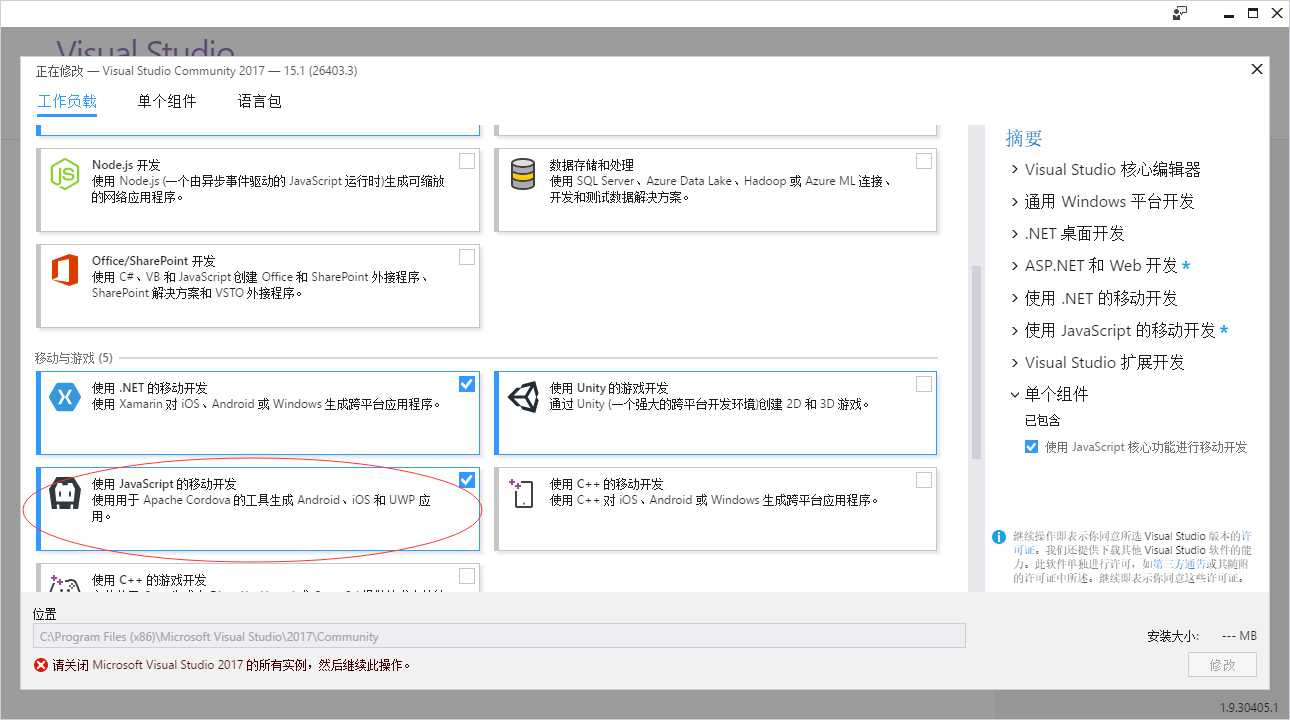Click the Unity cube icon
The width and height of the screenshot is (1290, 720).
point(522,397)
